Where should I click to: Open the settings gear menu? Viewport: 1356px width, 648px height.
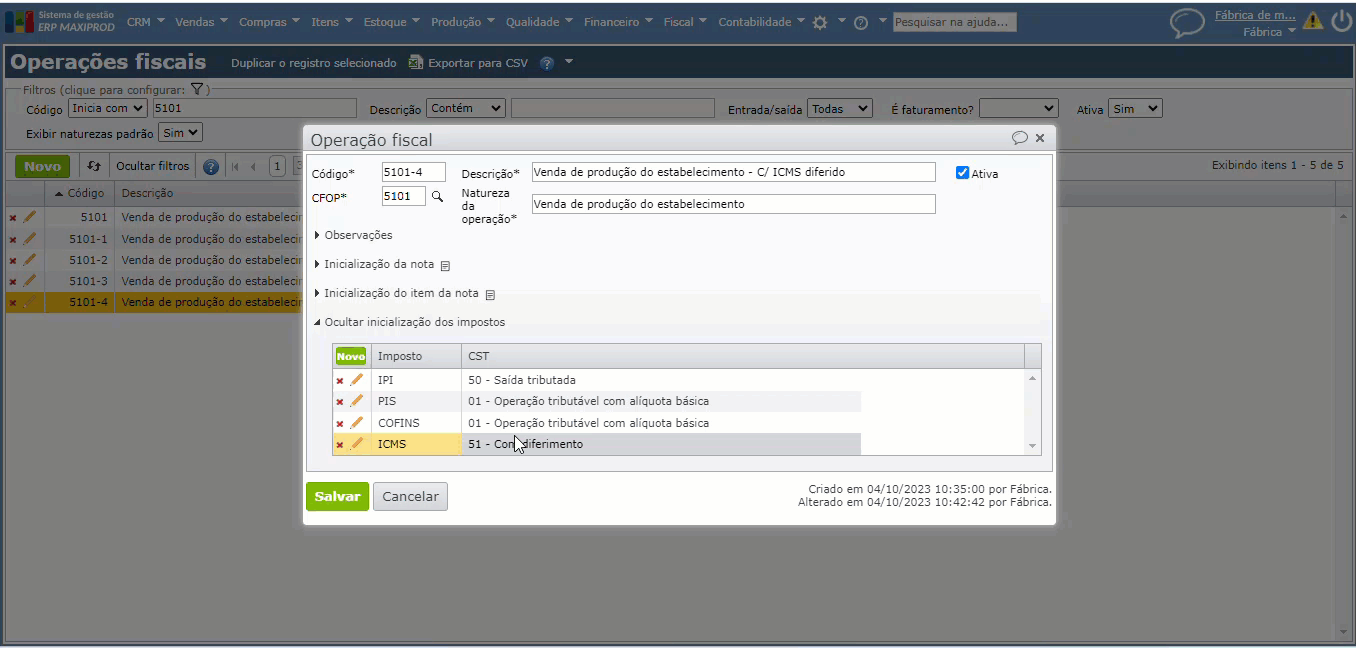click(820, 22)
